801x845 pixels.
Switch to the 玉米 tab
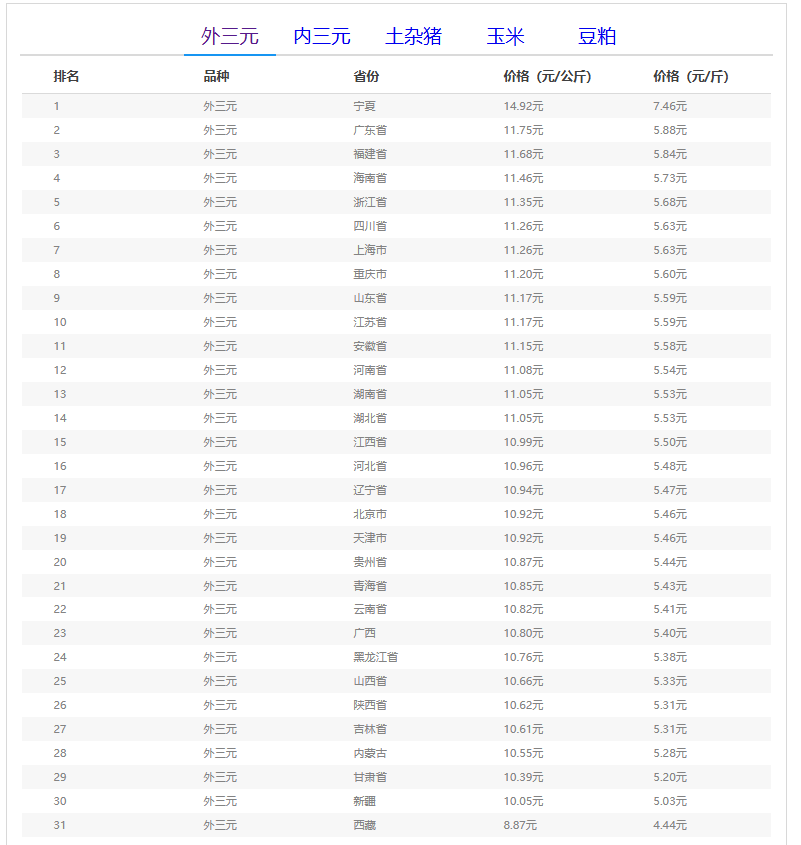tap(505, 37)
